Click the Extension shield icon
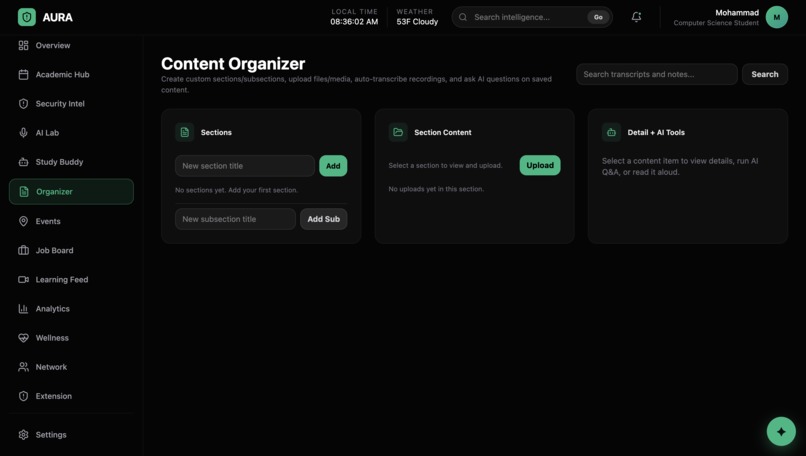Viewport: 806px width, 456px height. click(23, 396)
